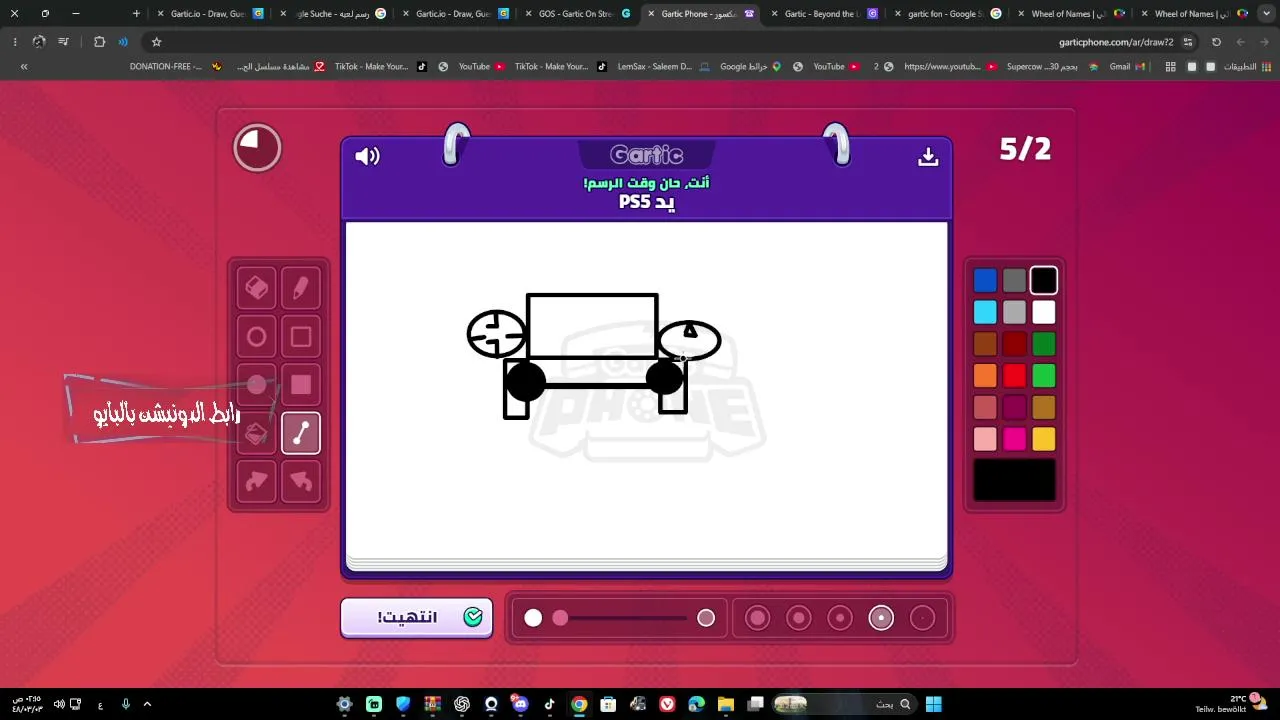Pick the brown color swatch
Image resolution: width=1280 pixels, height=720 pixels.
[985, 344]
